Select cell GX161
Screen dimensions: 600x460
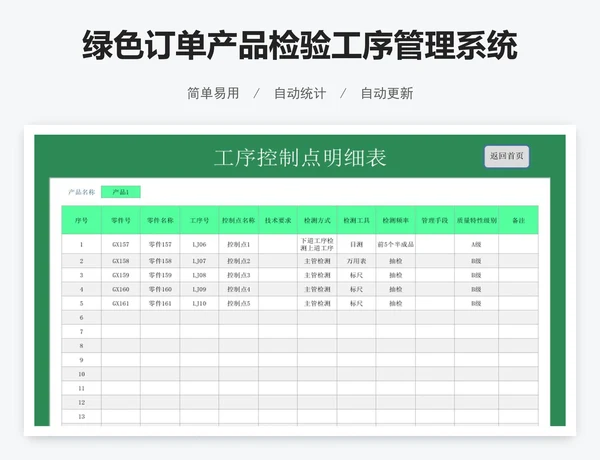[x=121, y=303]
